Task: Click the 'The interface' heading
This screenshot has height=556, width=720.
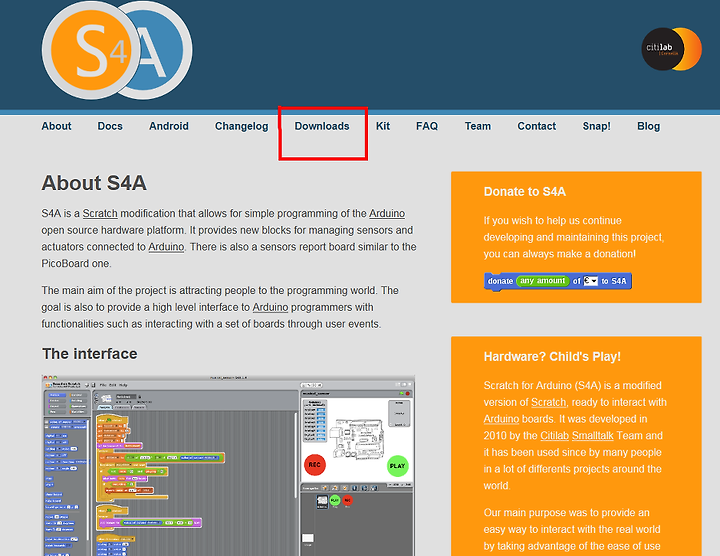Action: click(90, 354)
